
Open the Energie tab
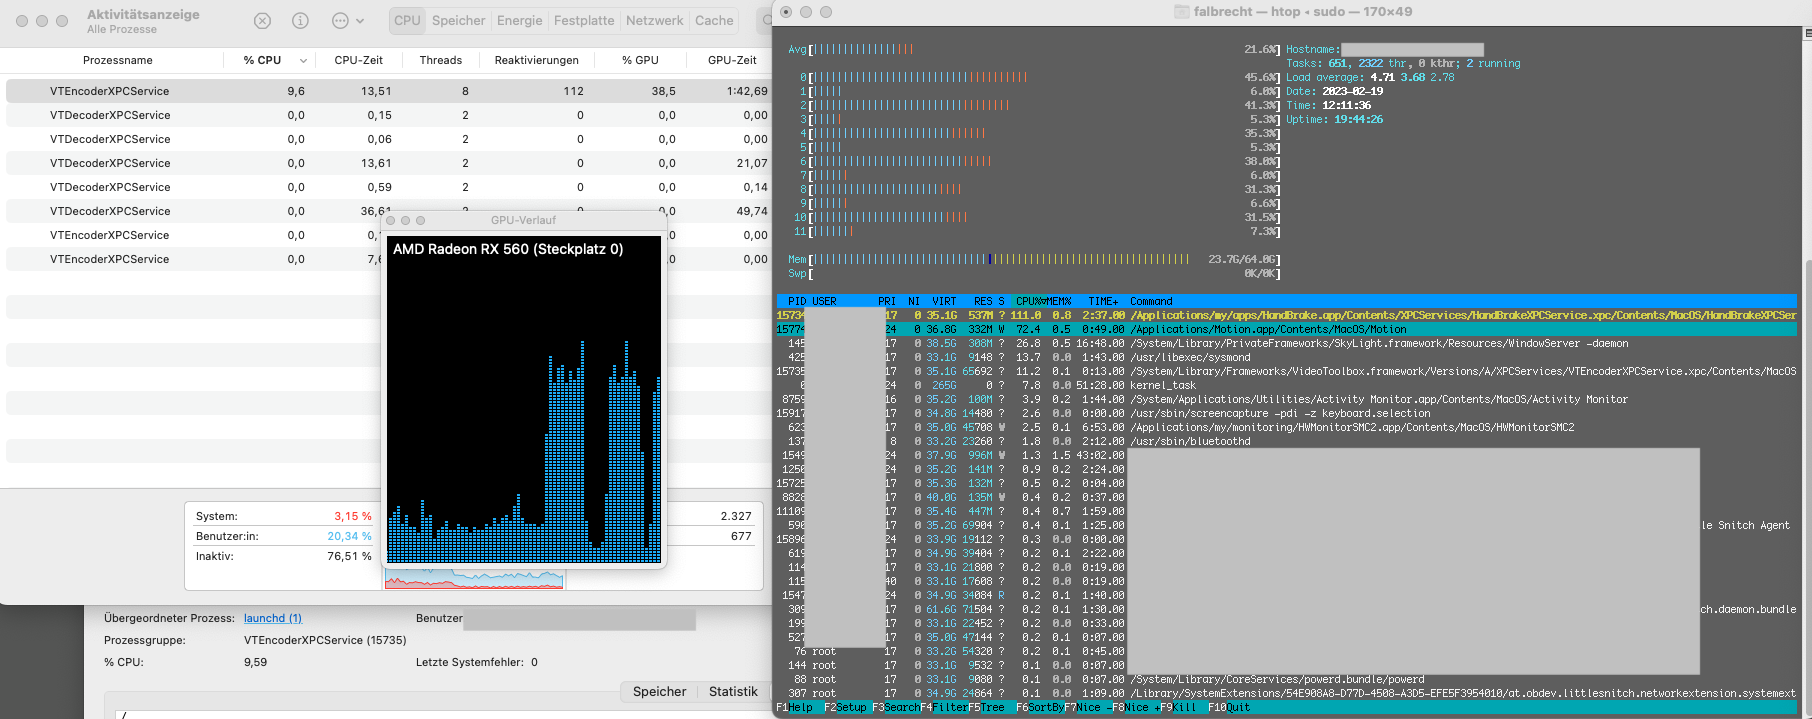tap(519, 21)
